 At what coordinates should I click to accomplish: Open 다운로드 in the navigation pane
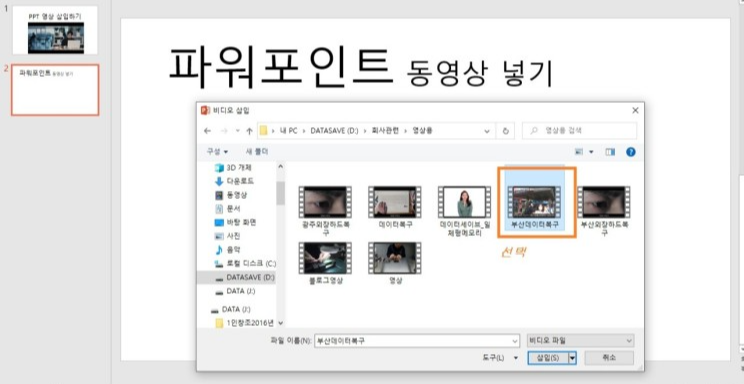[x=234, y=181]
